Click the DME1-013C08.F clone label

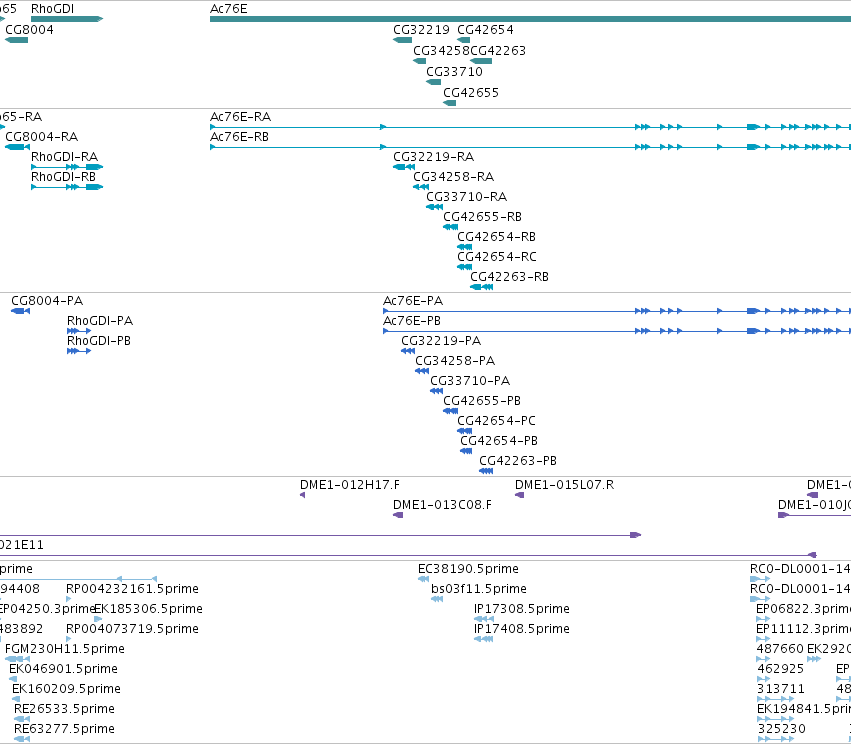442,505
